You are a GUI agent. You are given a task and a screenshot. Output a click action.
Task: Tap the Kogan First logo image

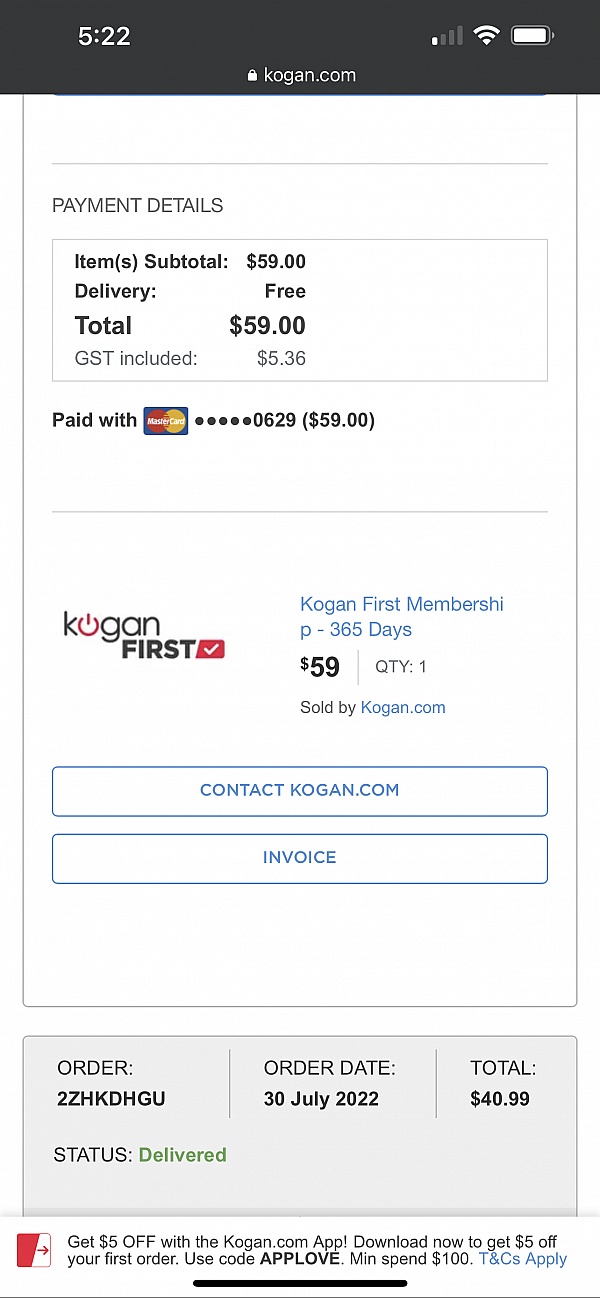[x=144, y=636]
